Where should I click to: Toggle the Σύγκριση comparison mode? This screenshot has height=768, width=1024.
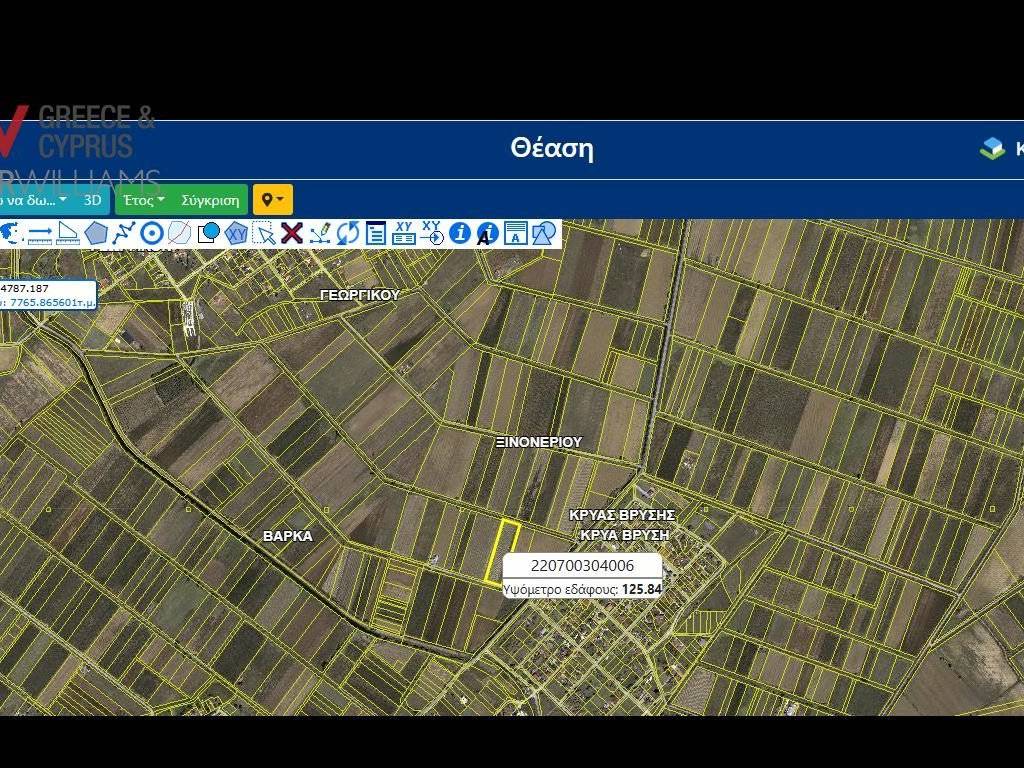(210, 200)
